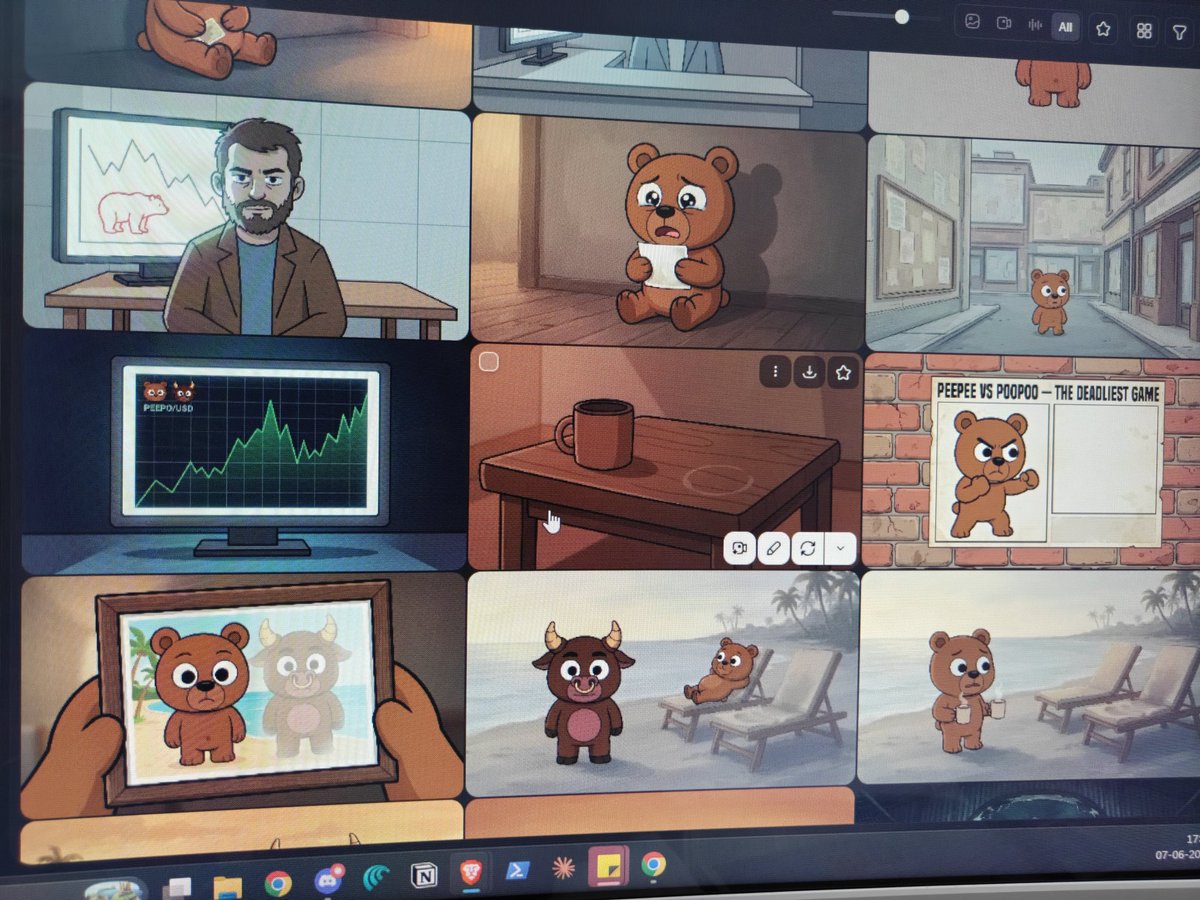This screenshot has width=1200, height=900.
Task: Open Discord from the taskbar
Action: coord(328,880)
